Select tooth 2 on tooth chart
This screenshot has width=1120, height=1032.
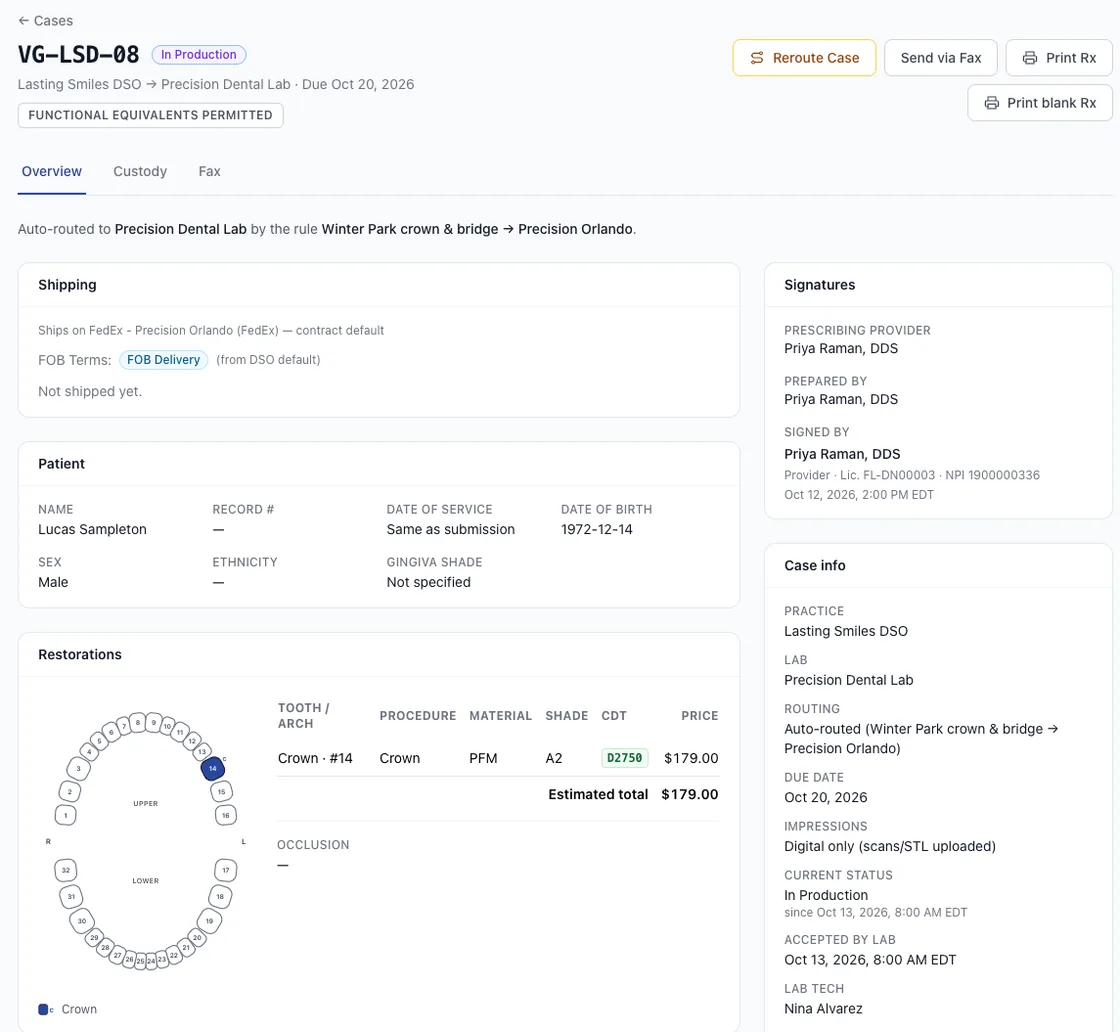click(69, 791)
